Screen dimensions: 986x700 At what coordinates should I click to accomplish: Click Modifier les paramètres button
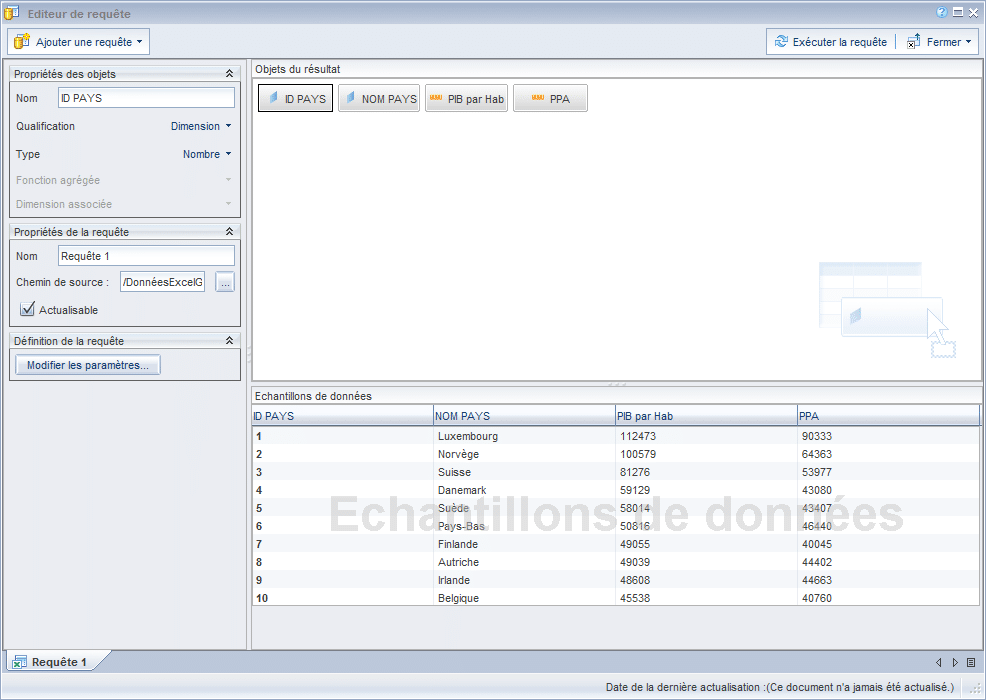point(87,365)
